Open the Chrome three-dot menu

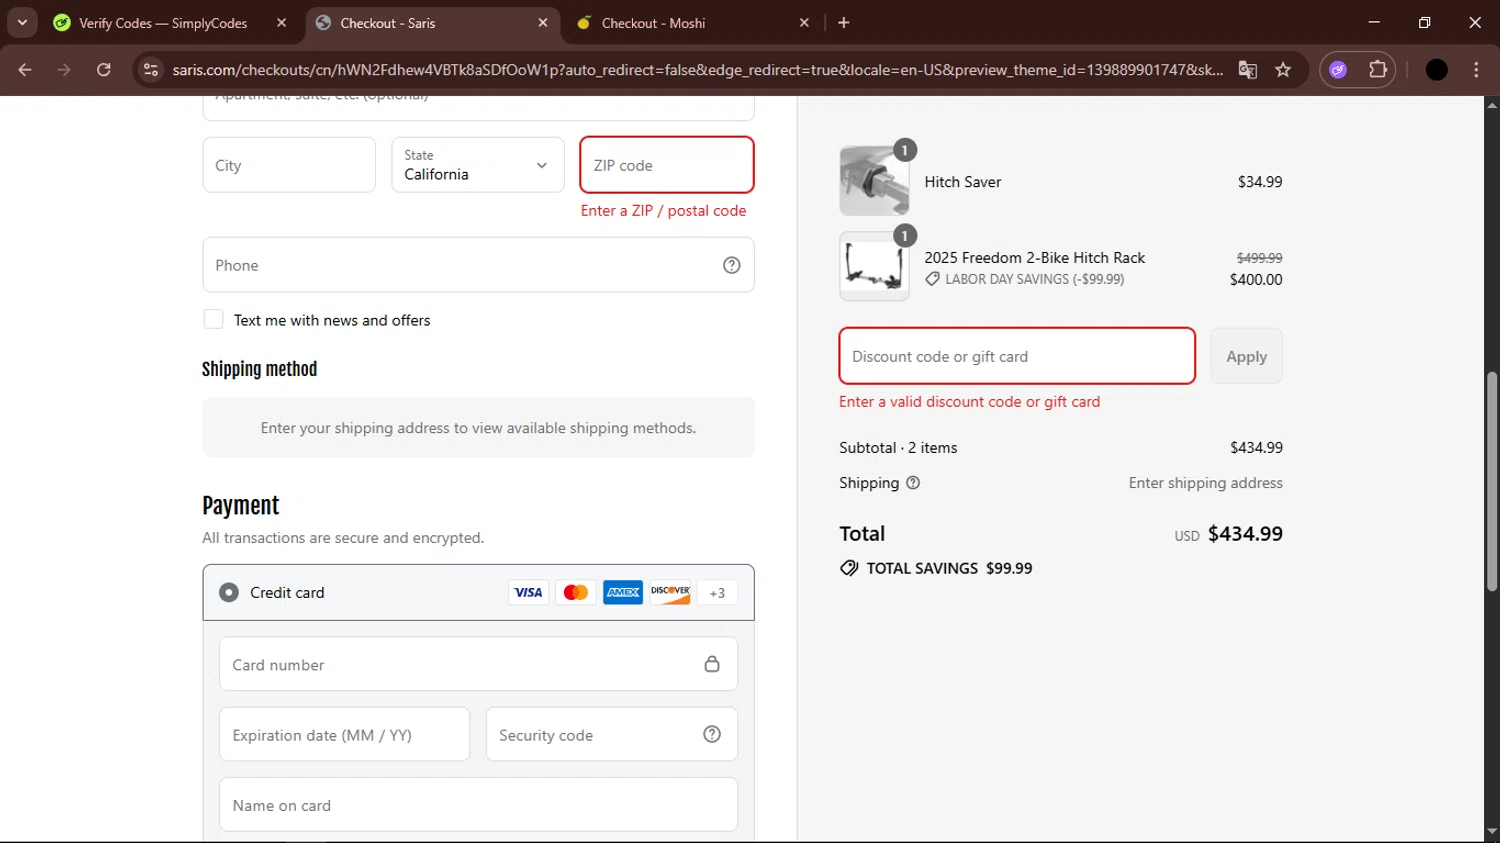[1476, 70]
